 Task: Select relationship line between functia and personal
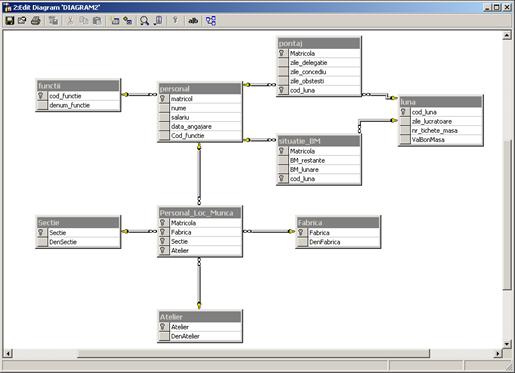(x=139, y=95)
